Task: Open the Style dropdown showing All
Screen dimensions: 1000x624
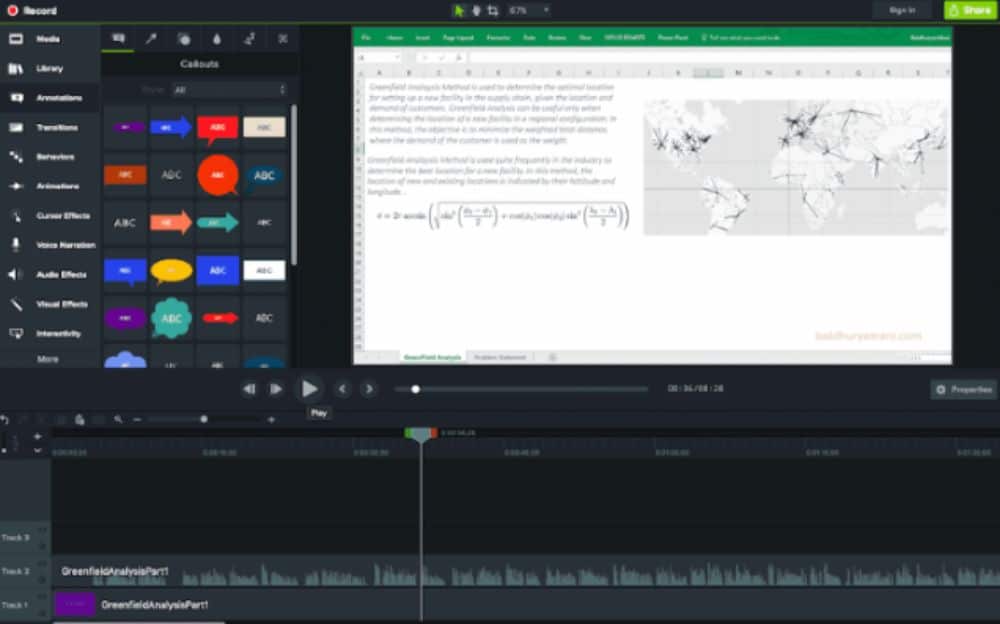Action: pos(230,90)
